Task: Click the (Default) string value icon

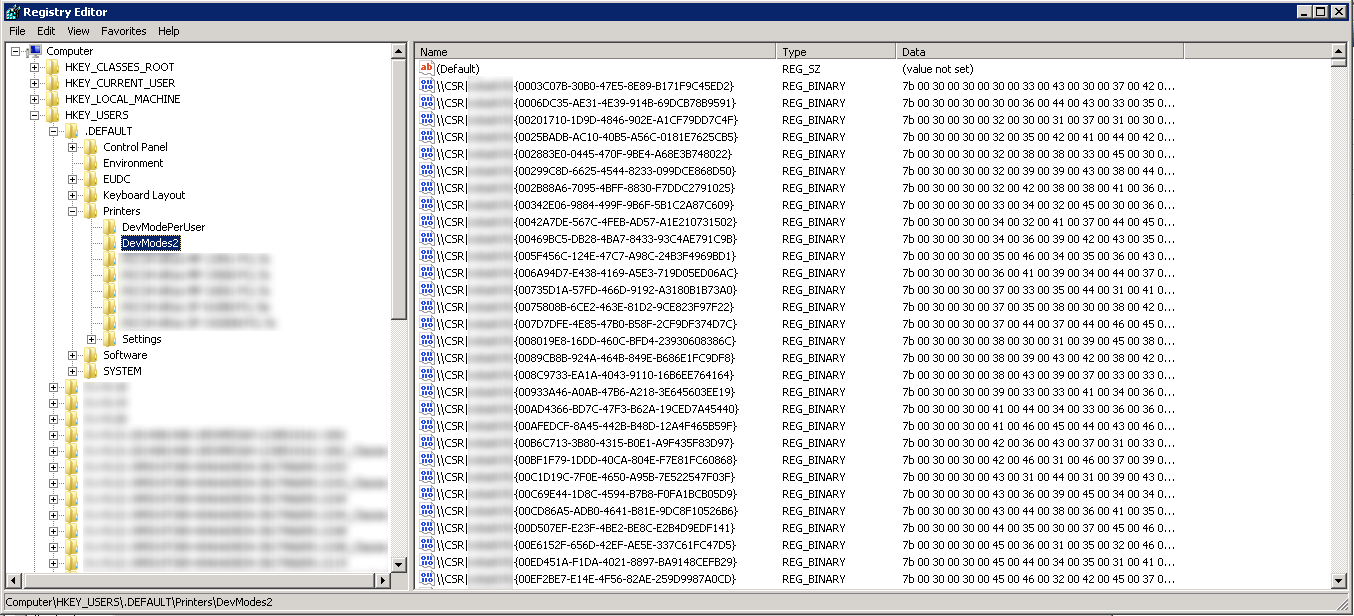Action: [427, 69]
